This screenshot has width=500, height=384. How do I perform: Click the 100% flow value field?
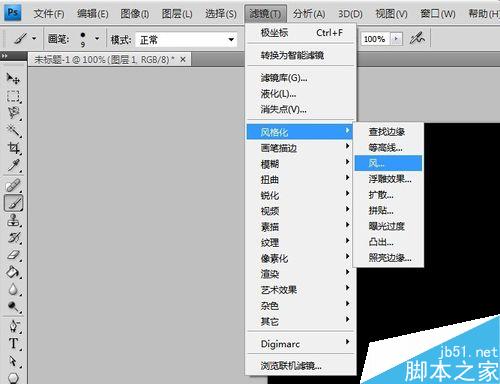tap(375, 39)
